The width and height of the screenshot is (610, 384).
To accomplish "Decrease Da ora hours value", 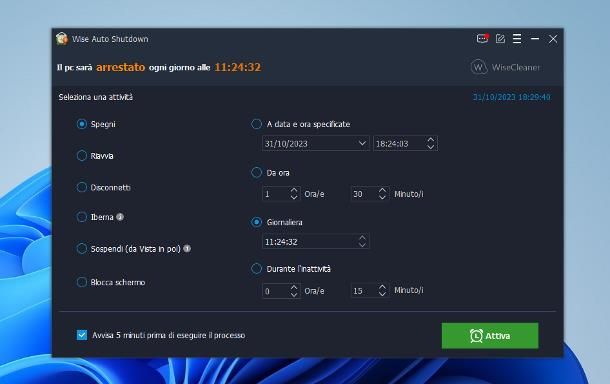I will 294,198.
